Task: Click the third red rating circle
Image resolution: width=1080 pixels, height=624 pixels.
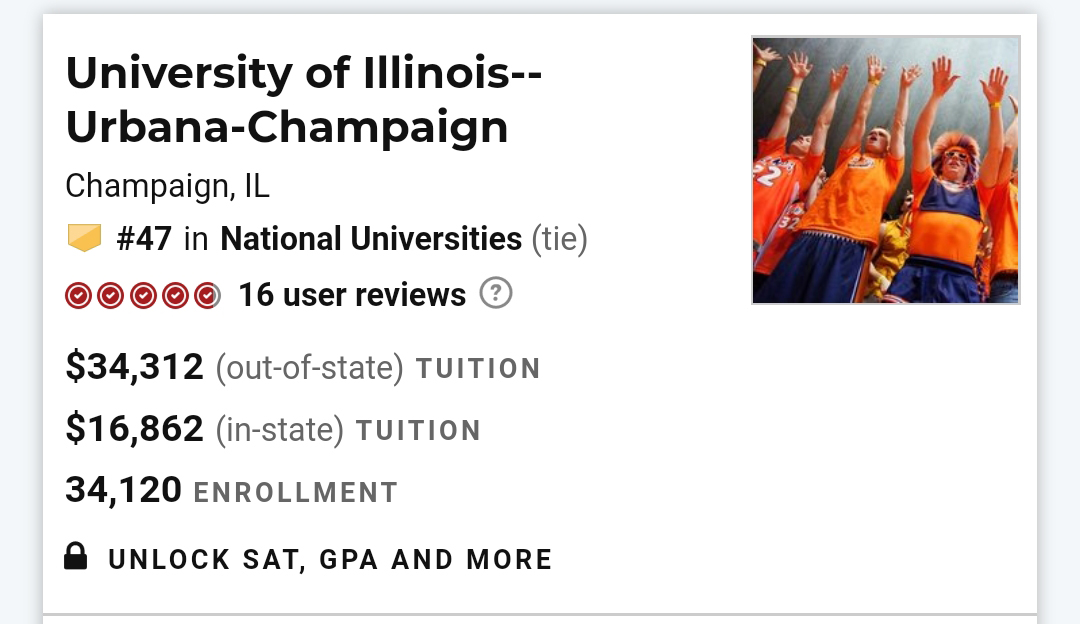Action: click(x=143, y=296)
